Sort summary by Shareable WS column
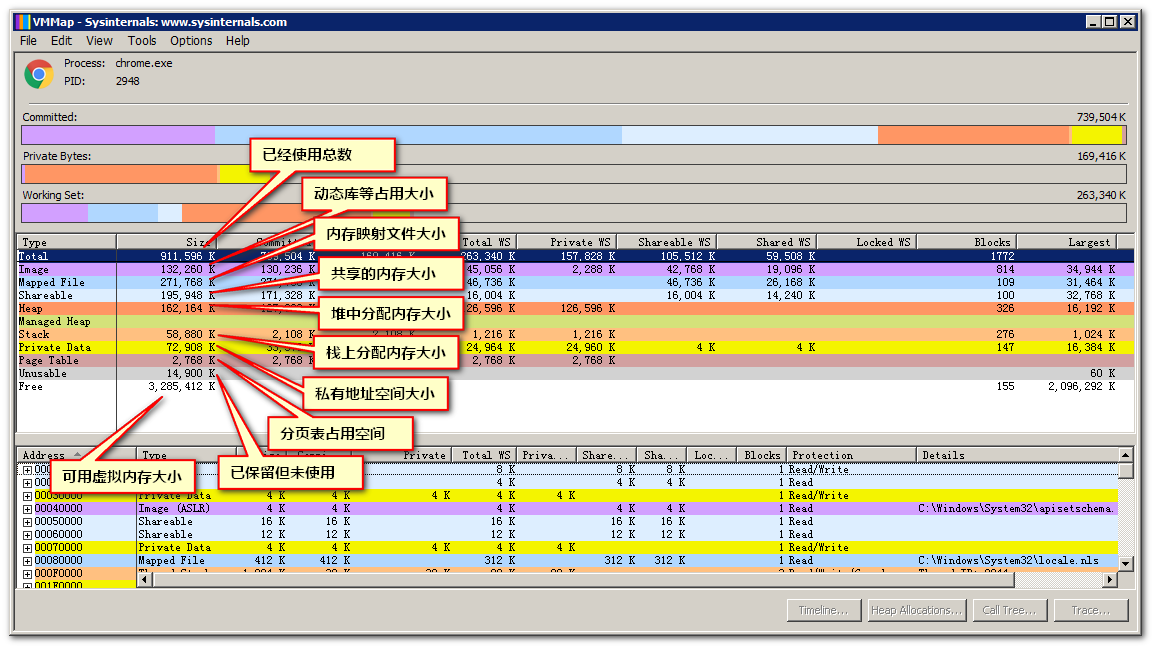The width and height of the screenshot is (1152, 646). [666, 242]
